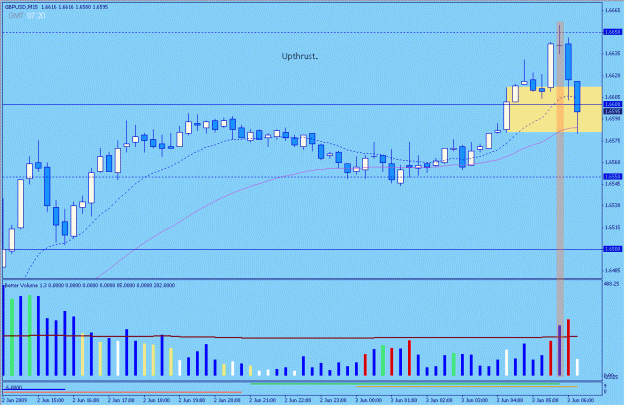Click the 3 Jun 02:00 time label
The height and width of the screenshot is (406, 625).
tap(439, 400)
